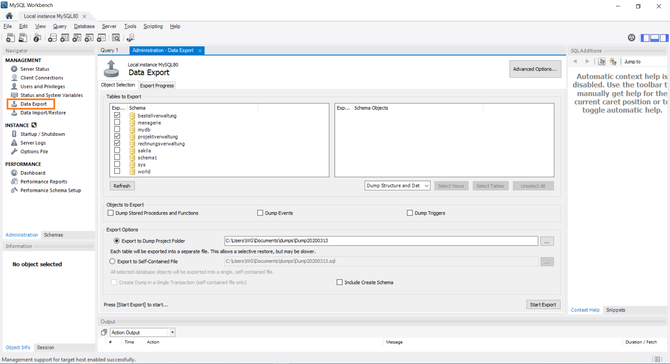Click the dump project folder path field
This screenshot has height=364, width=670.
click(381, 241)
